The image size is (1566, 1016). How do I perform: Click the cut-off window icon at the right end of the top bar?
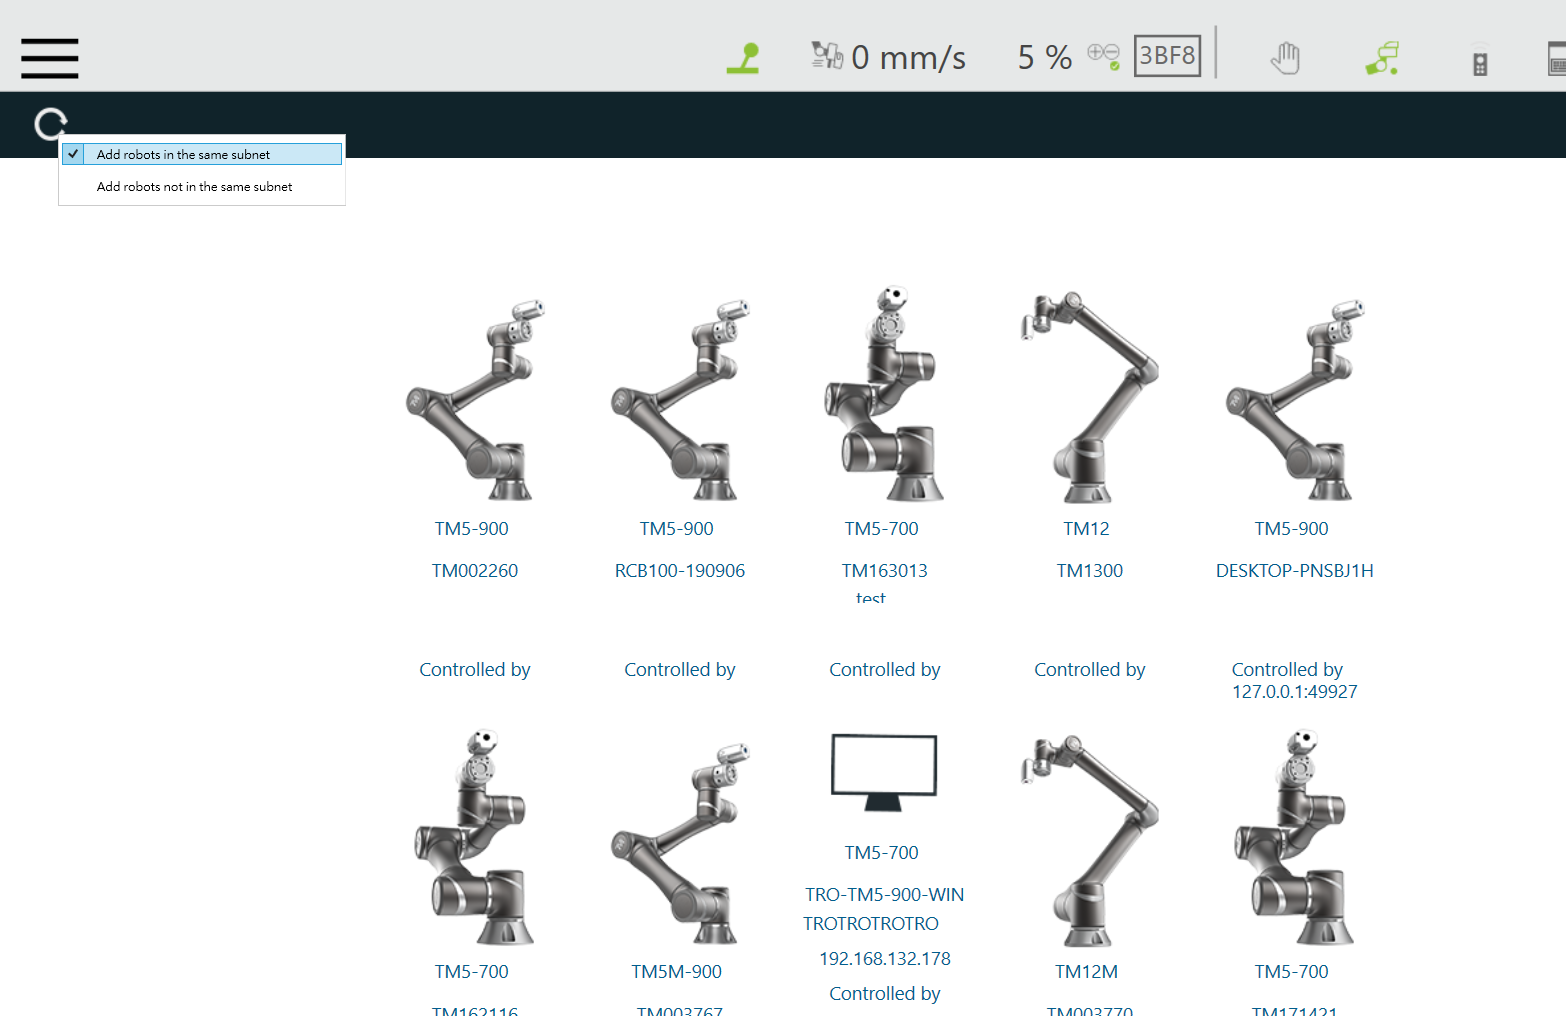pyautogui.click(x=1556, y=59)
